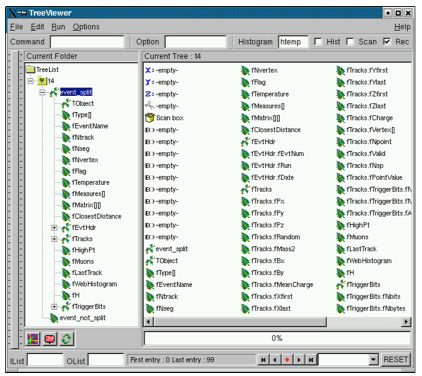The width and height of the screenshot is (422, 376).
Task: Collapse the t4 tree node
Action: [x=31, y=81]
